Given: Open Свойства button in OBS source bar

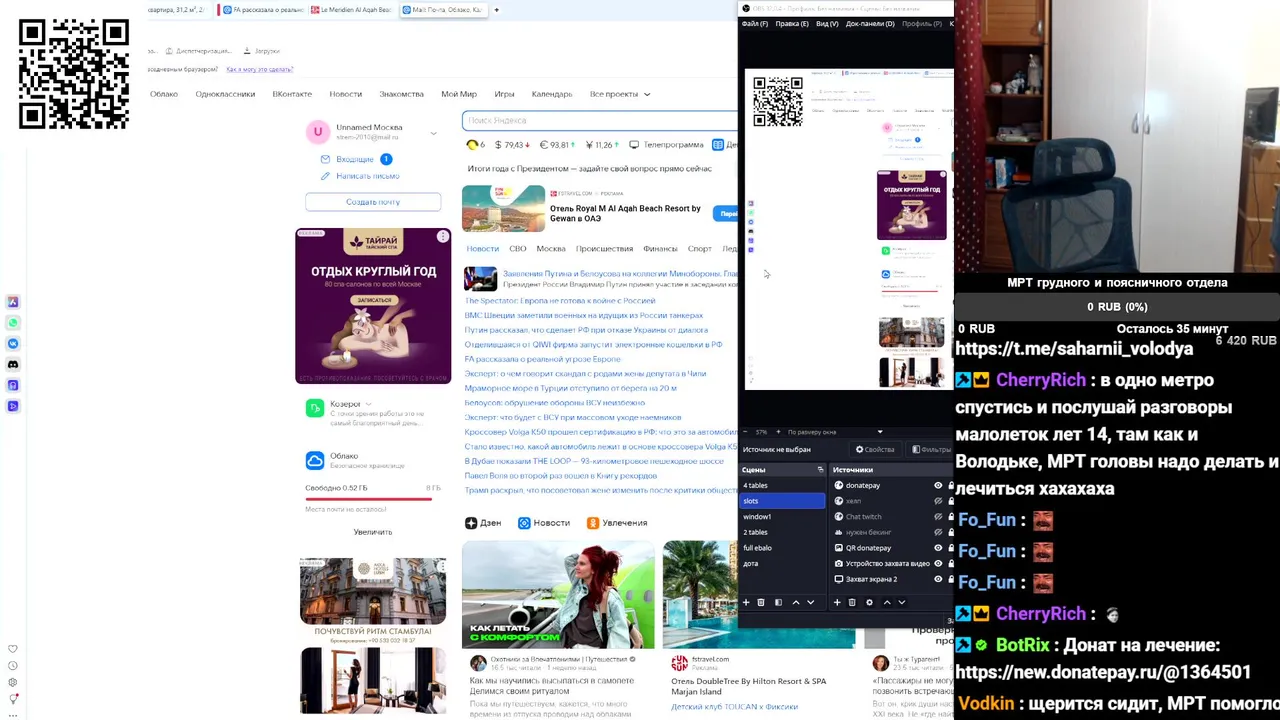Looking at the screenshot, I should [x=875, y=450].
